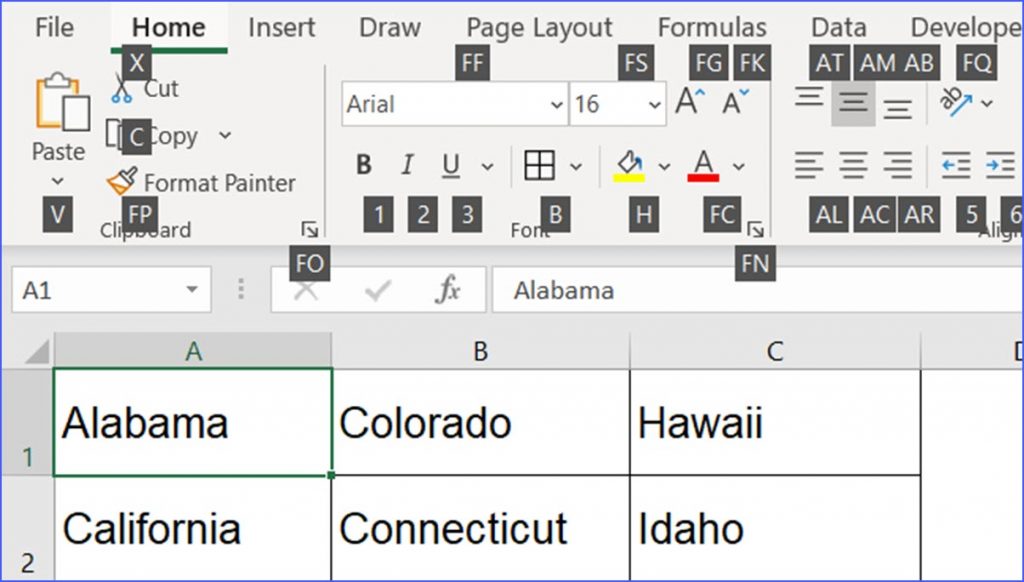Click the Paste clipboard icon
The width and height of the screenshot is (1024, 582).
(x=57, y=105)
